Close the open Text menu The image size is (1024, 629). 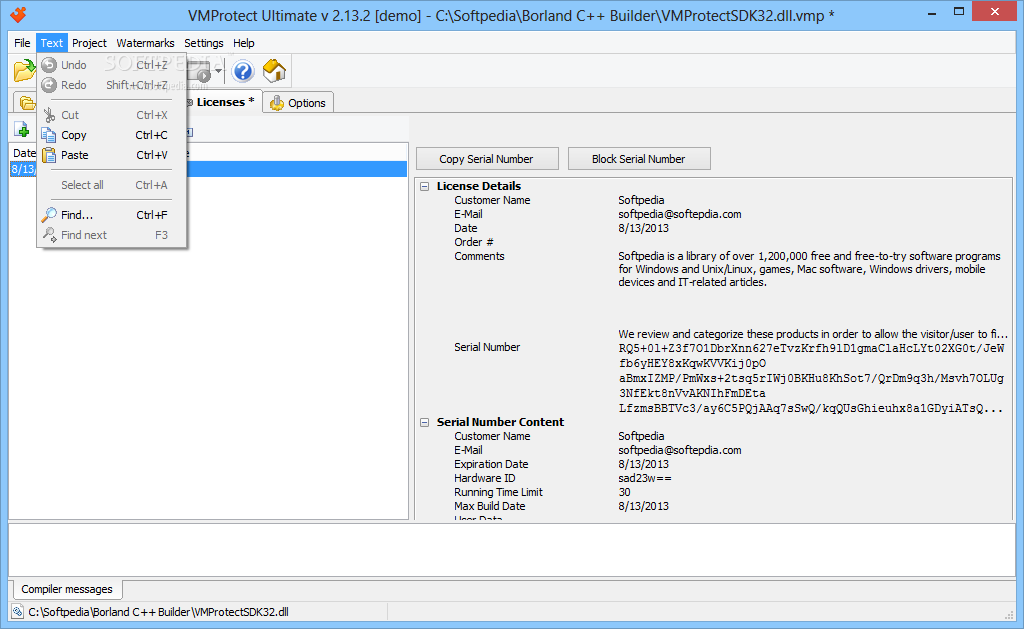52,43
